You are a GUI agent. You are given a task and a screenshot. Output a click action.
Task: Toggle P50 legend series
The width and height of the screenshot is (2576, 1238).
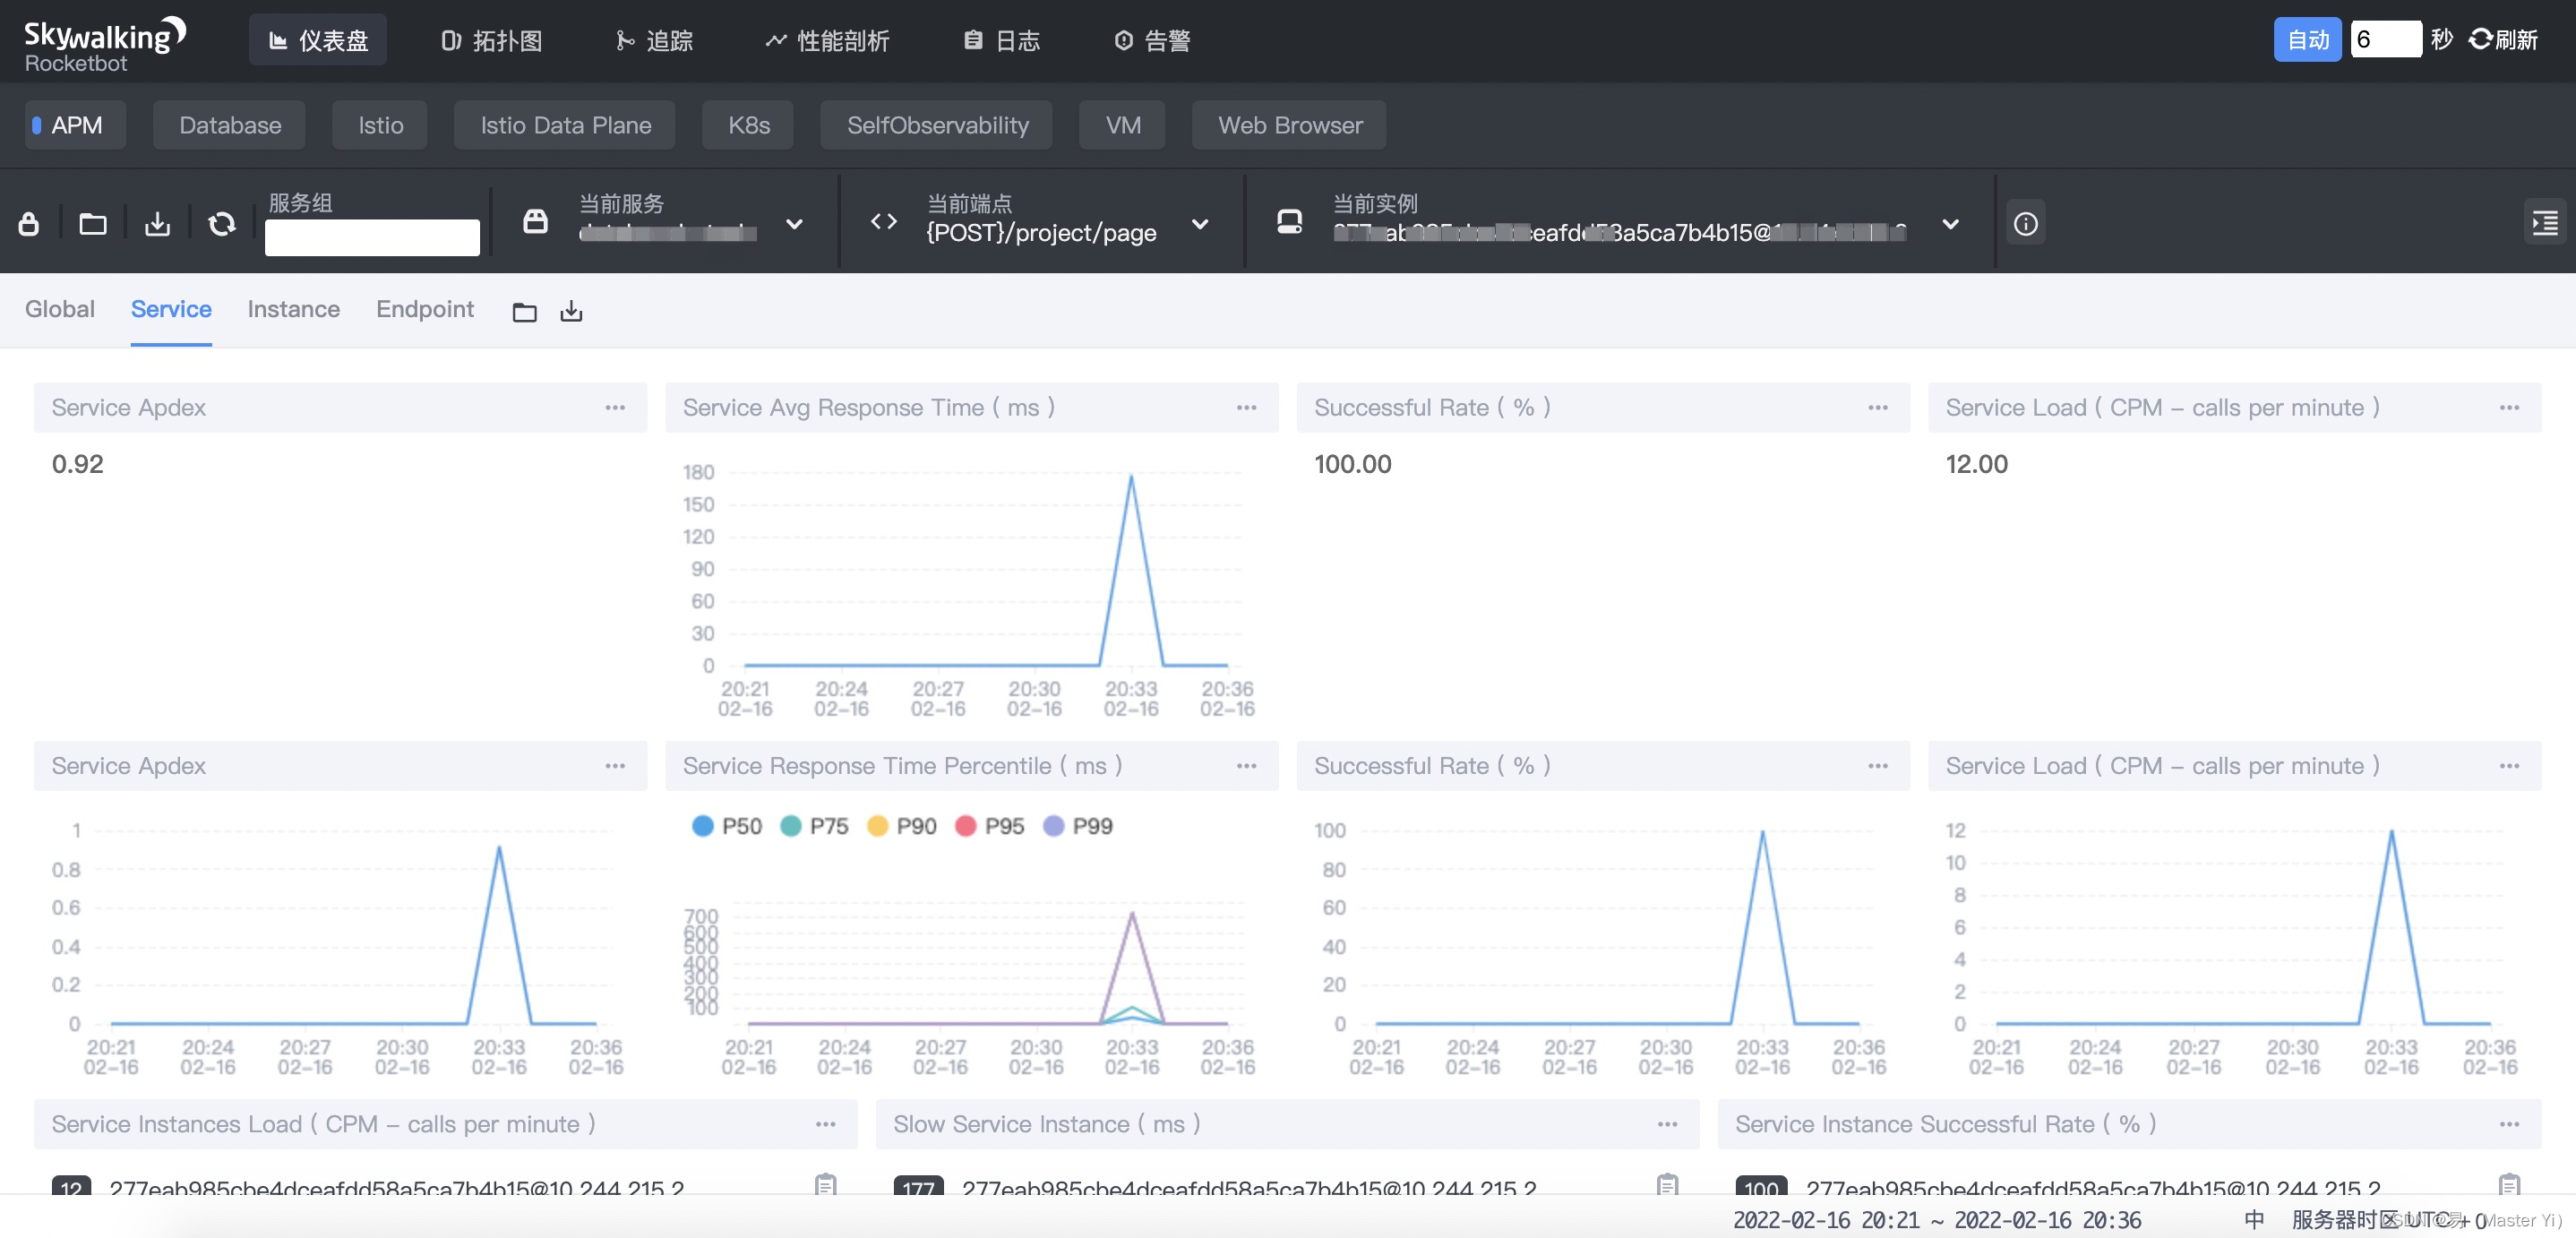(x=727, y=827)
